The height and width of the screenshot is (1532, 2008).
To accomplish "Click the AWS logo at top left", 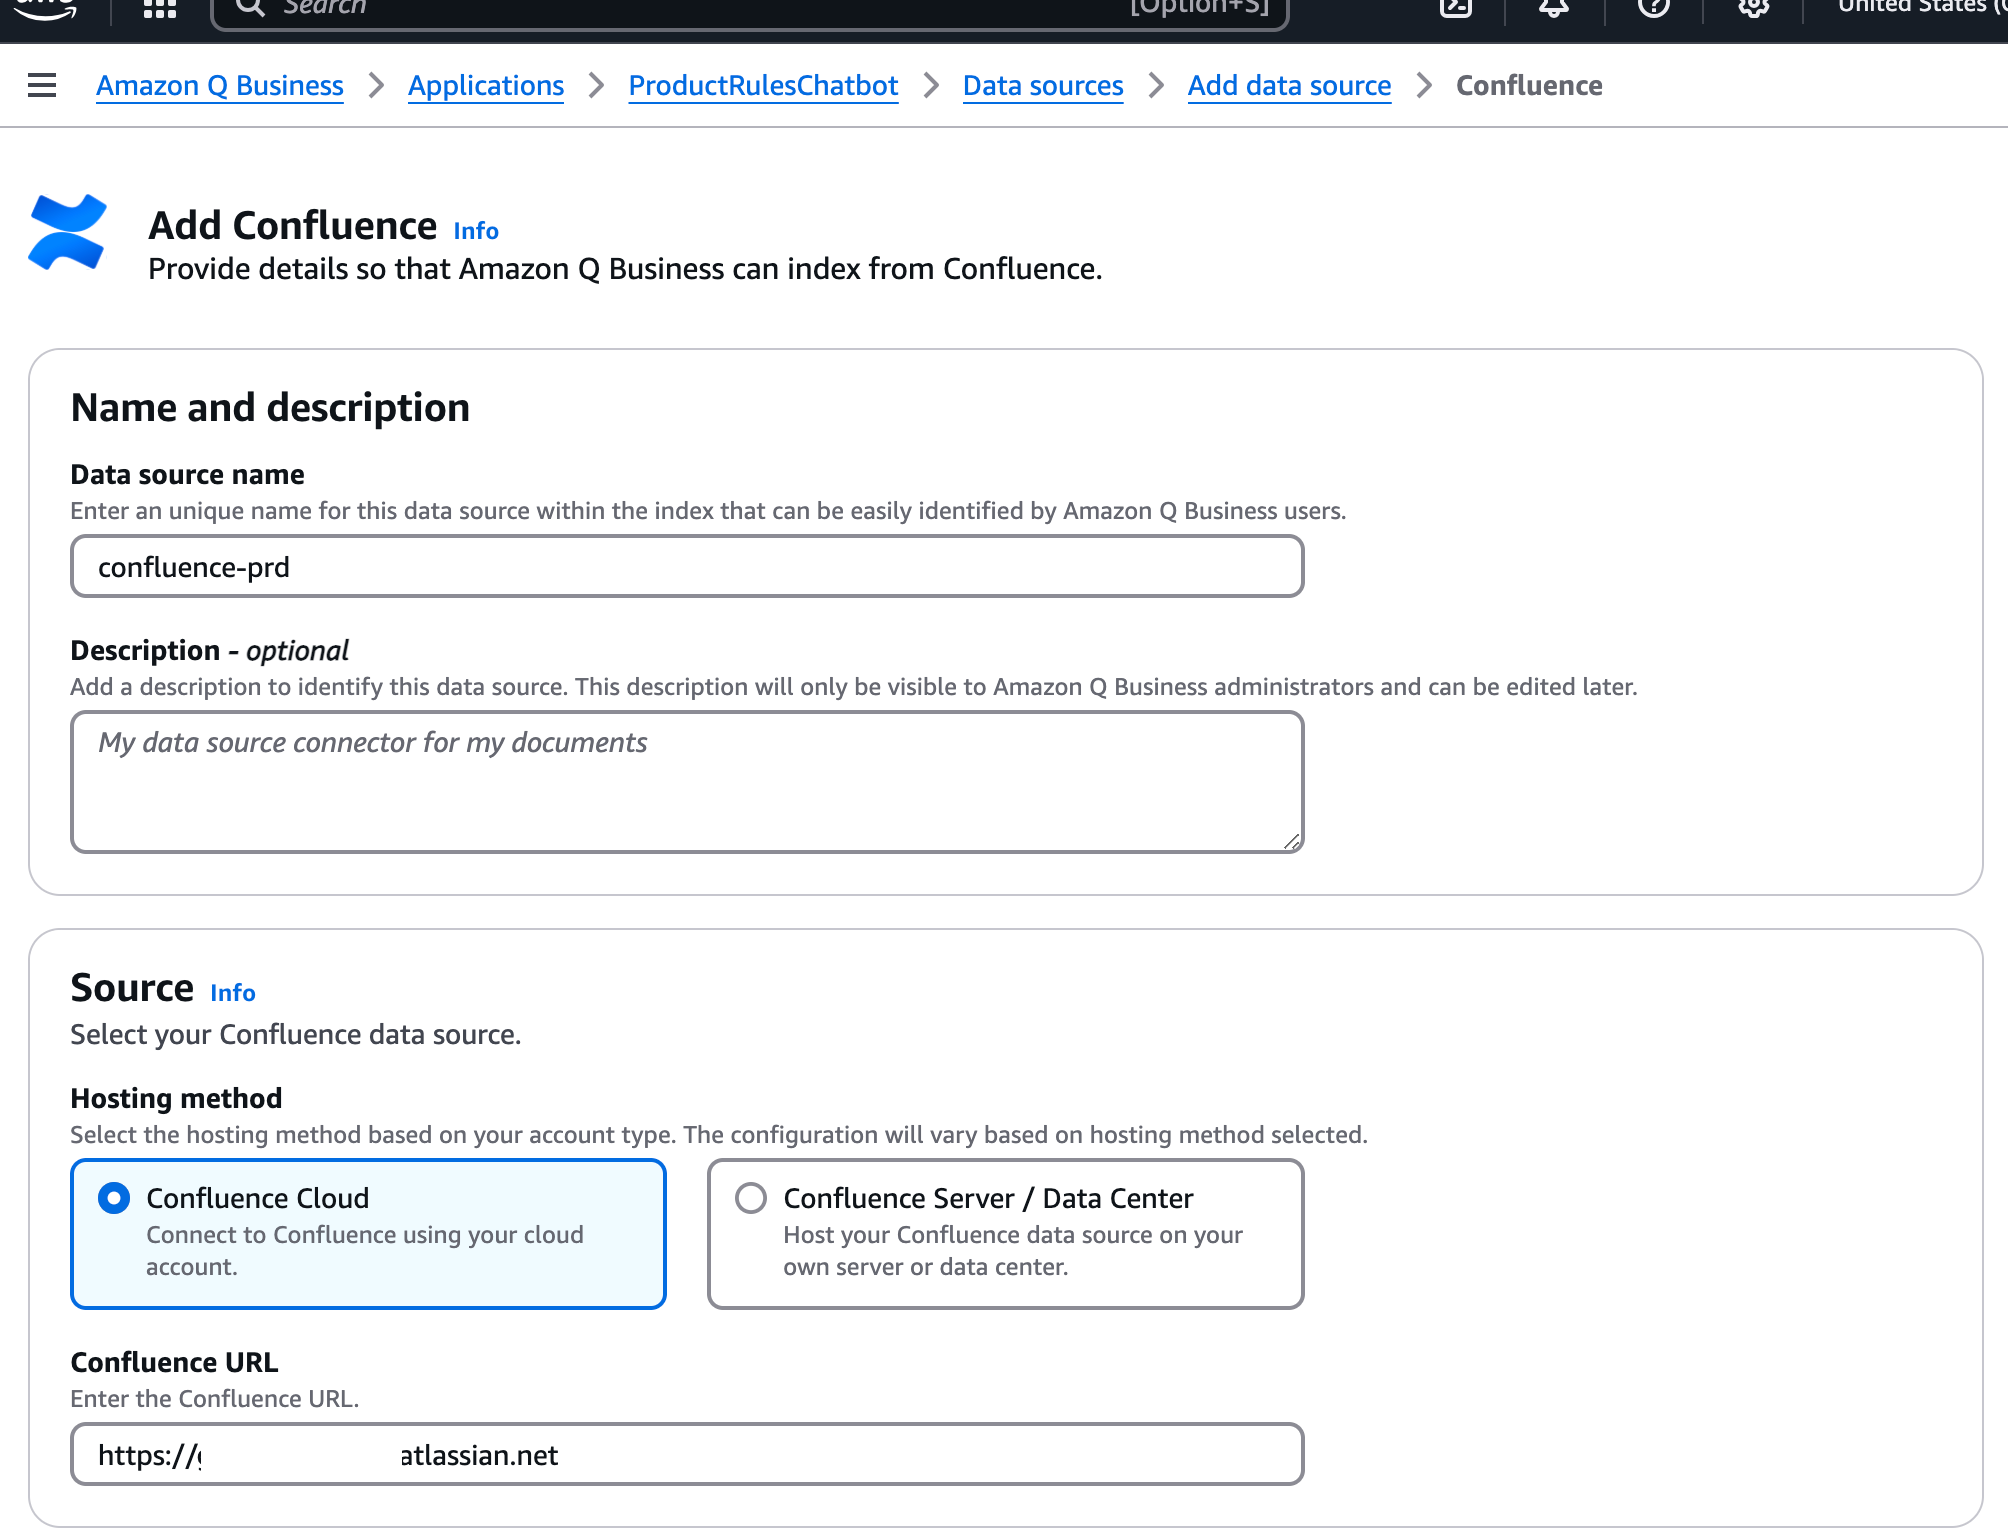I will pyautogui.click(x=46, y=8).
